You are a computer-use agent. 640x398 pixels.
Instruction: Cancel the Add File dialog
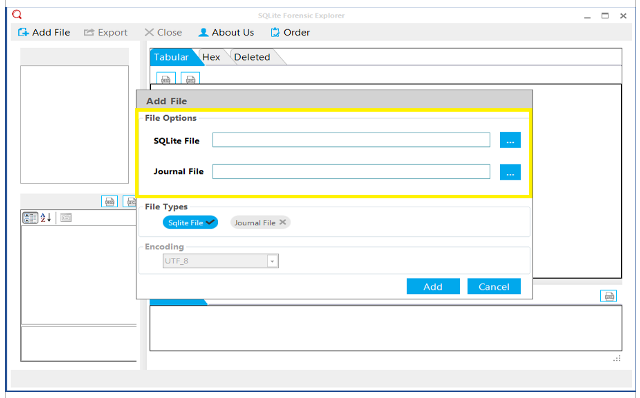click(494, 287)
